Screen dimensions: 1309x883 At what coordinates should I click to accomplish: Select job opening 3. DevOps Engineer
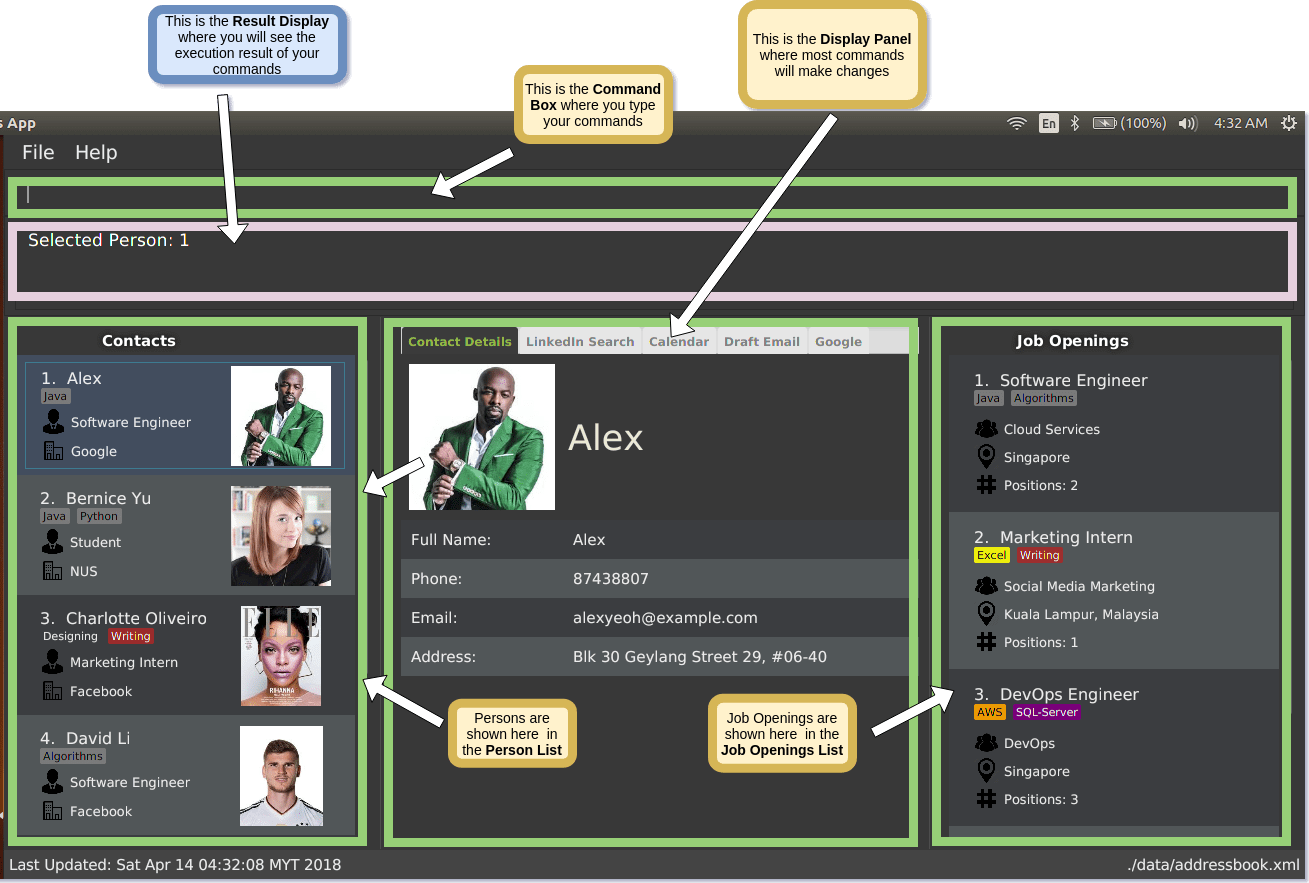(x=1114, y=747)
